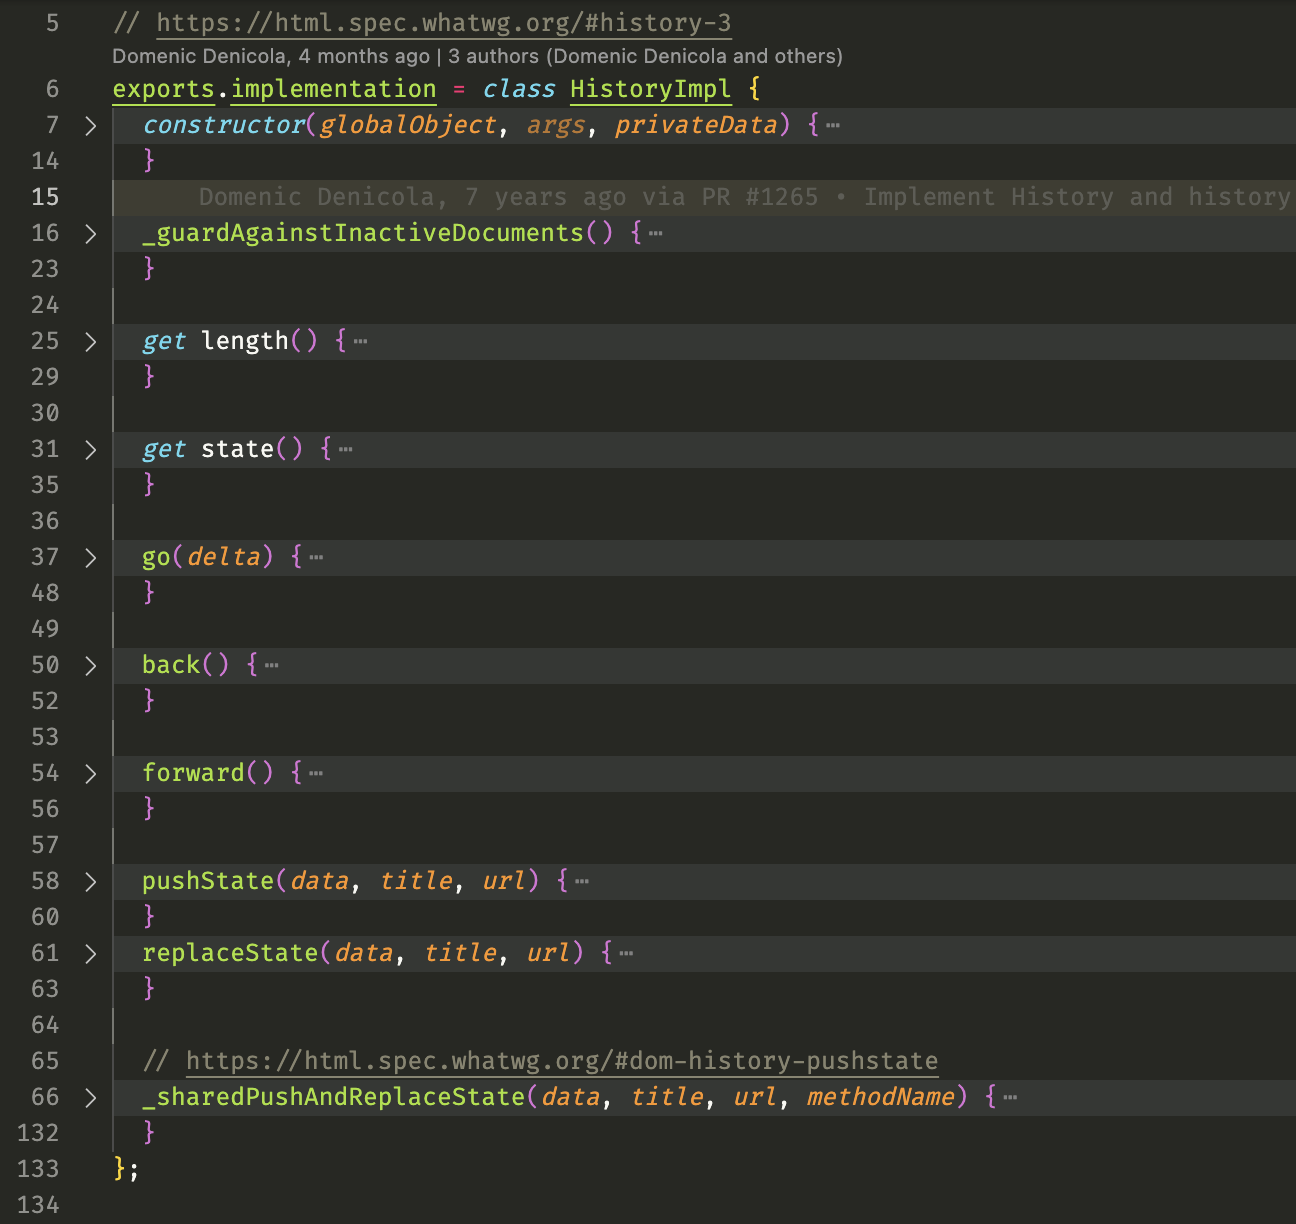The width and height of the screenshot is (1296, 1224).
Task: Click the folded ellipsis after _guardAgainstInactiveDocuments
Action: [656, 233]
